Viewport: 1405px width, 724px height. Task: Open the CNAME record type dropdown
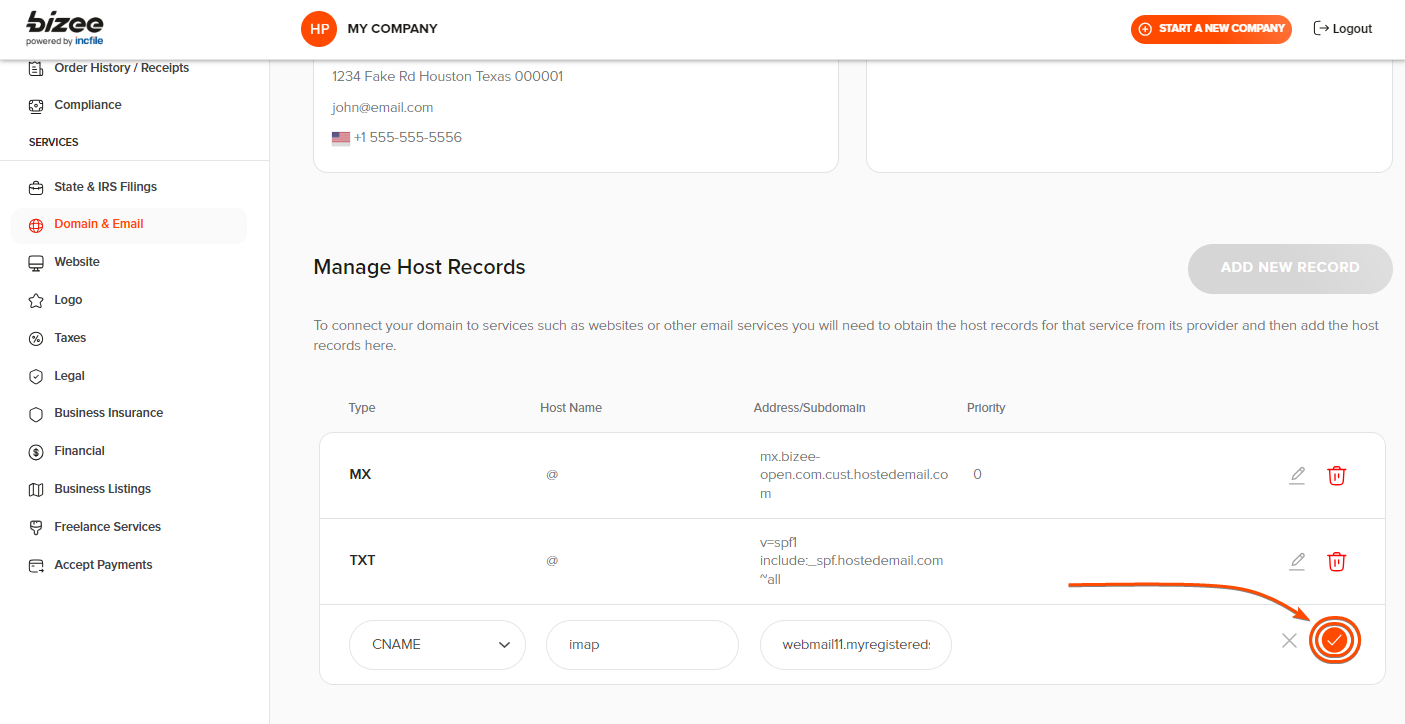click(x=437, y=645)
